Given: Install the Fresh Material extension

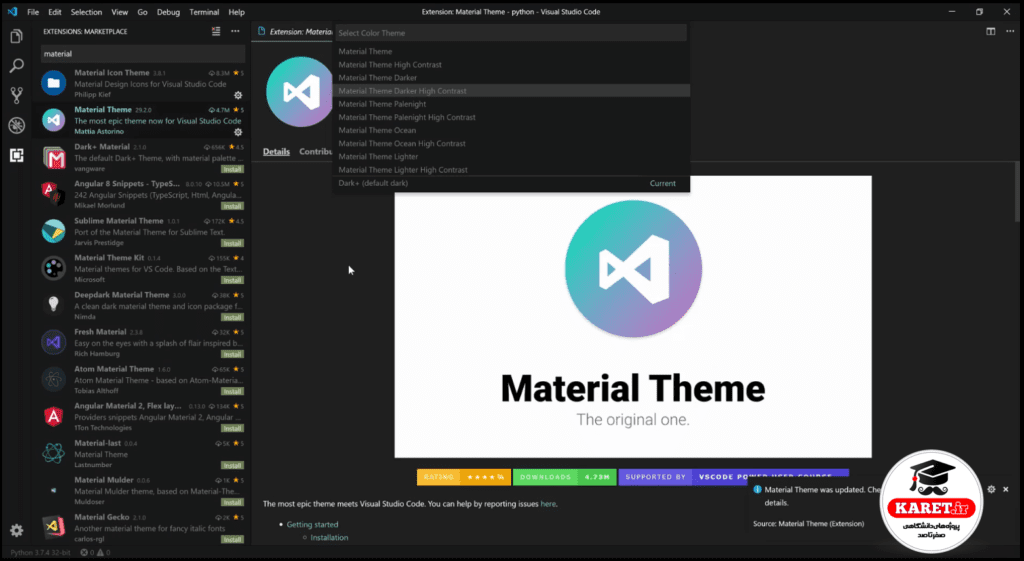Looking at the screenshot, I should (232, 355).
